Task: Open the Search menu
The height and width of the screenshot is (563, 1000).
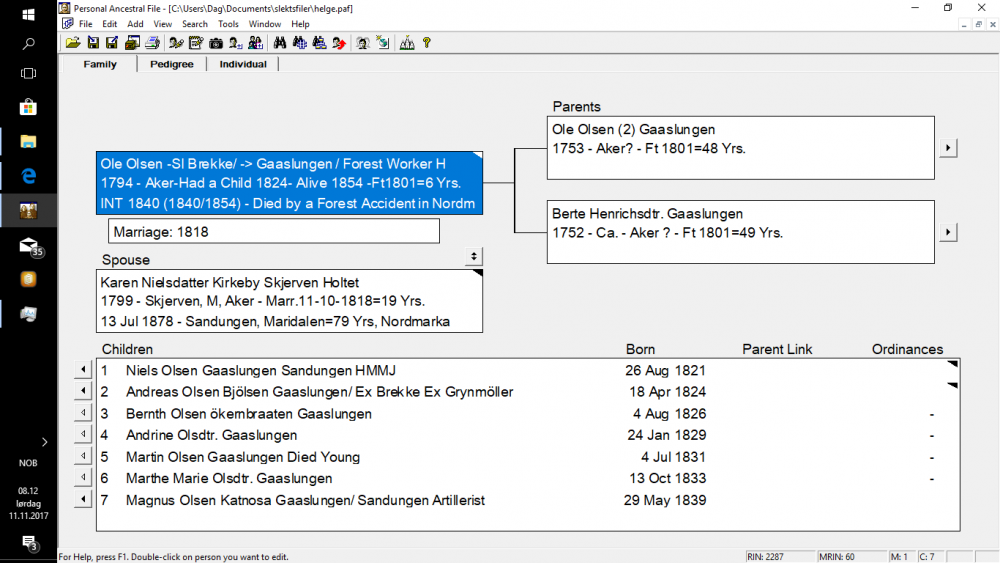Action: pos(195,24)
